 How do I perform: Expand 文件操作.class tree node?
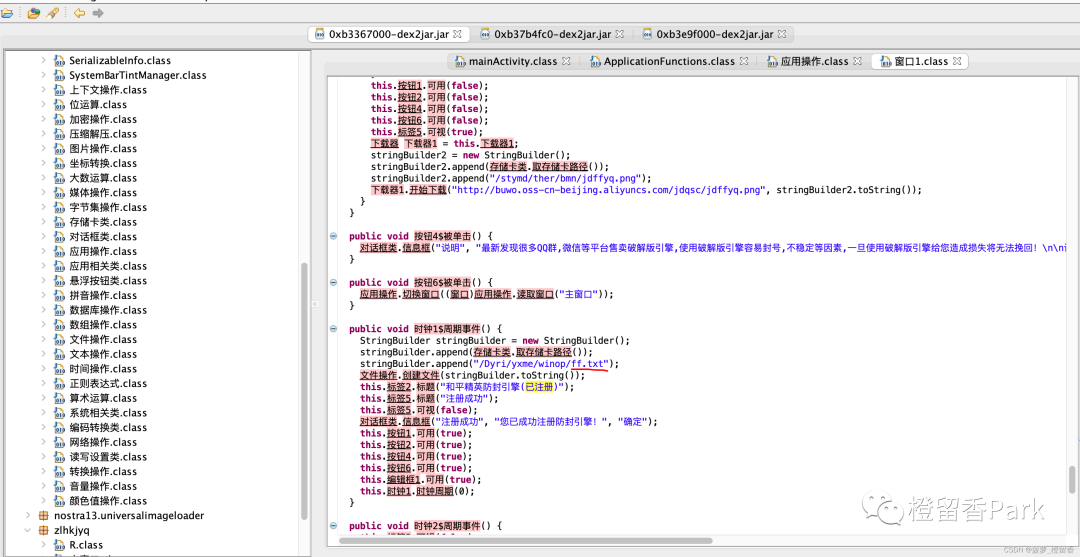43,339
